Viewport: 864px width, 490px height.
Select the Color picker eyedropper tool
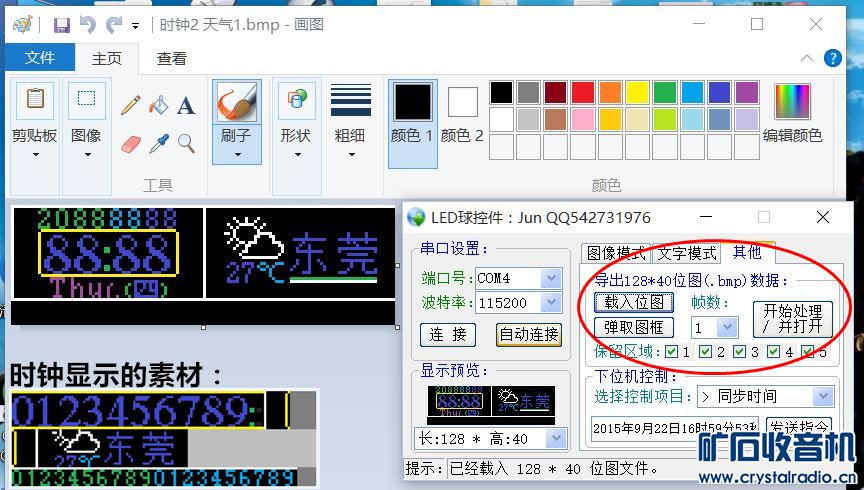pyautogui.click(x=159, y=143)
